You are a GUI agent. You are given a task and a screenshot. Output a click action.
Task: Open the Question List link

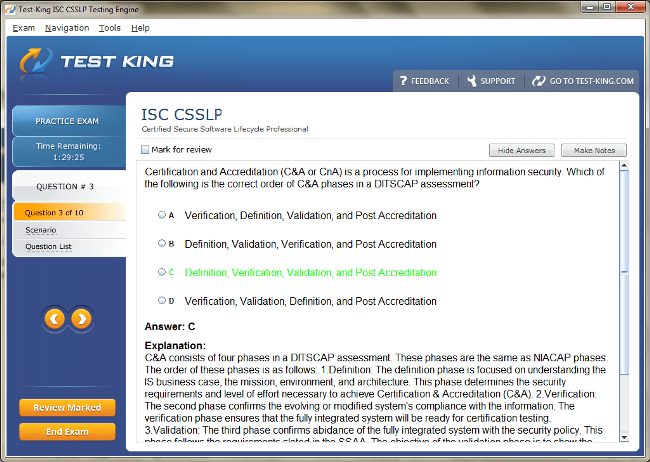tap(48, 246)
